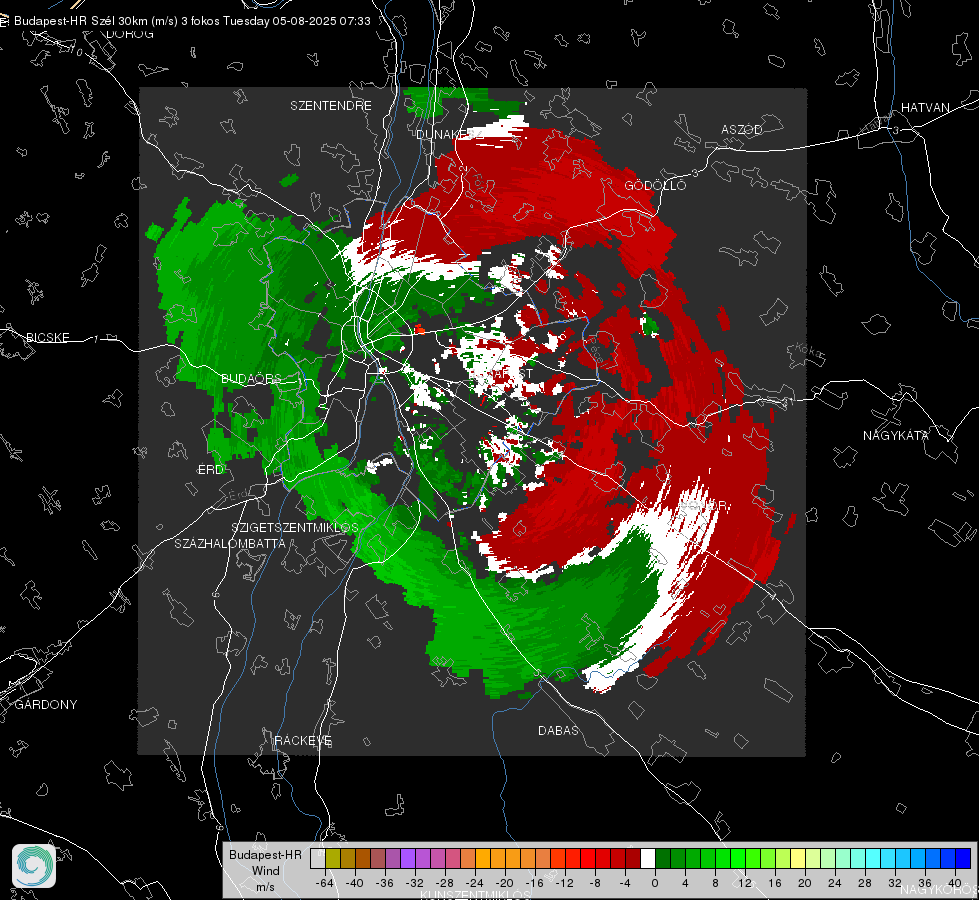Click the 'Budapest-HR Wind m/s' legend label
The image size is (979, 900).
point(265,871)
